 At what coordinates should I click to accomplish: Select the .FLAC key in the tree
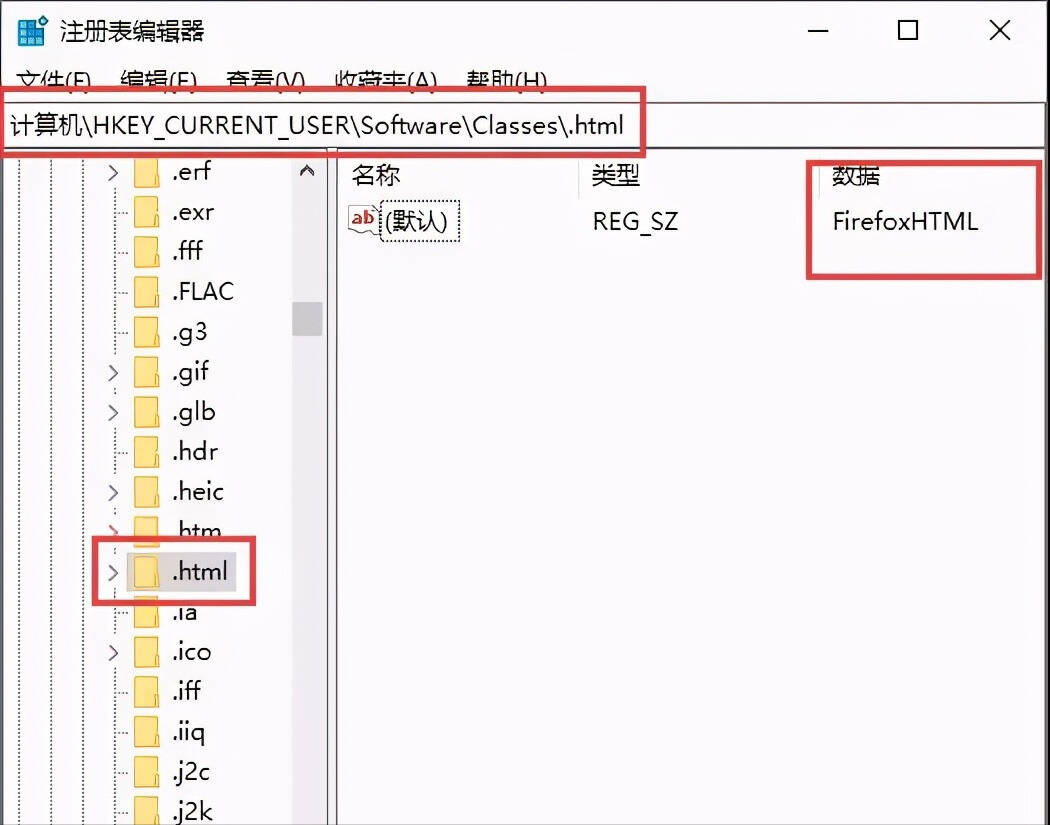coord(204,291)
